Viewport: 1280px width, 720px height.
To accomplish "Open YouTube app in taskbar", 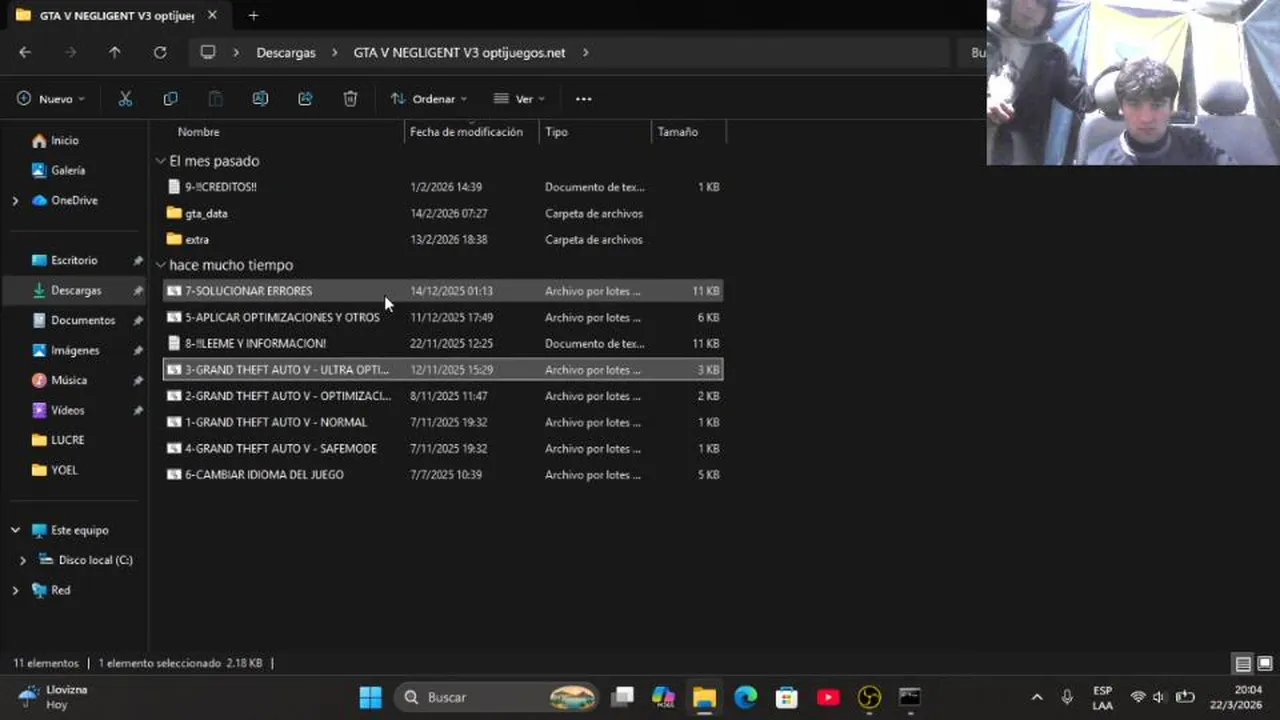I will point(828,697).
